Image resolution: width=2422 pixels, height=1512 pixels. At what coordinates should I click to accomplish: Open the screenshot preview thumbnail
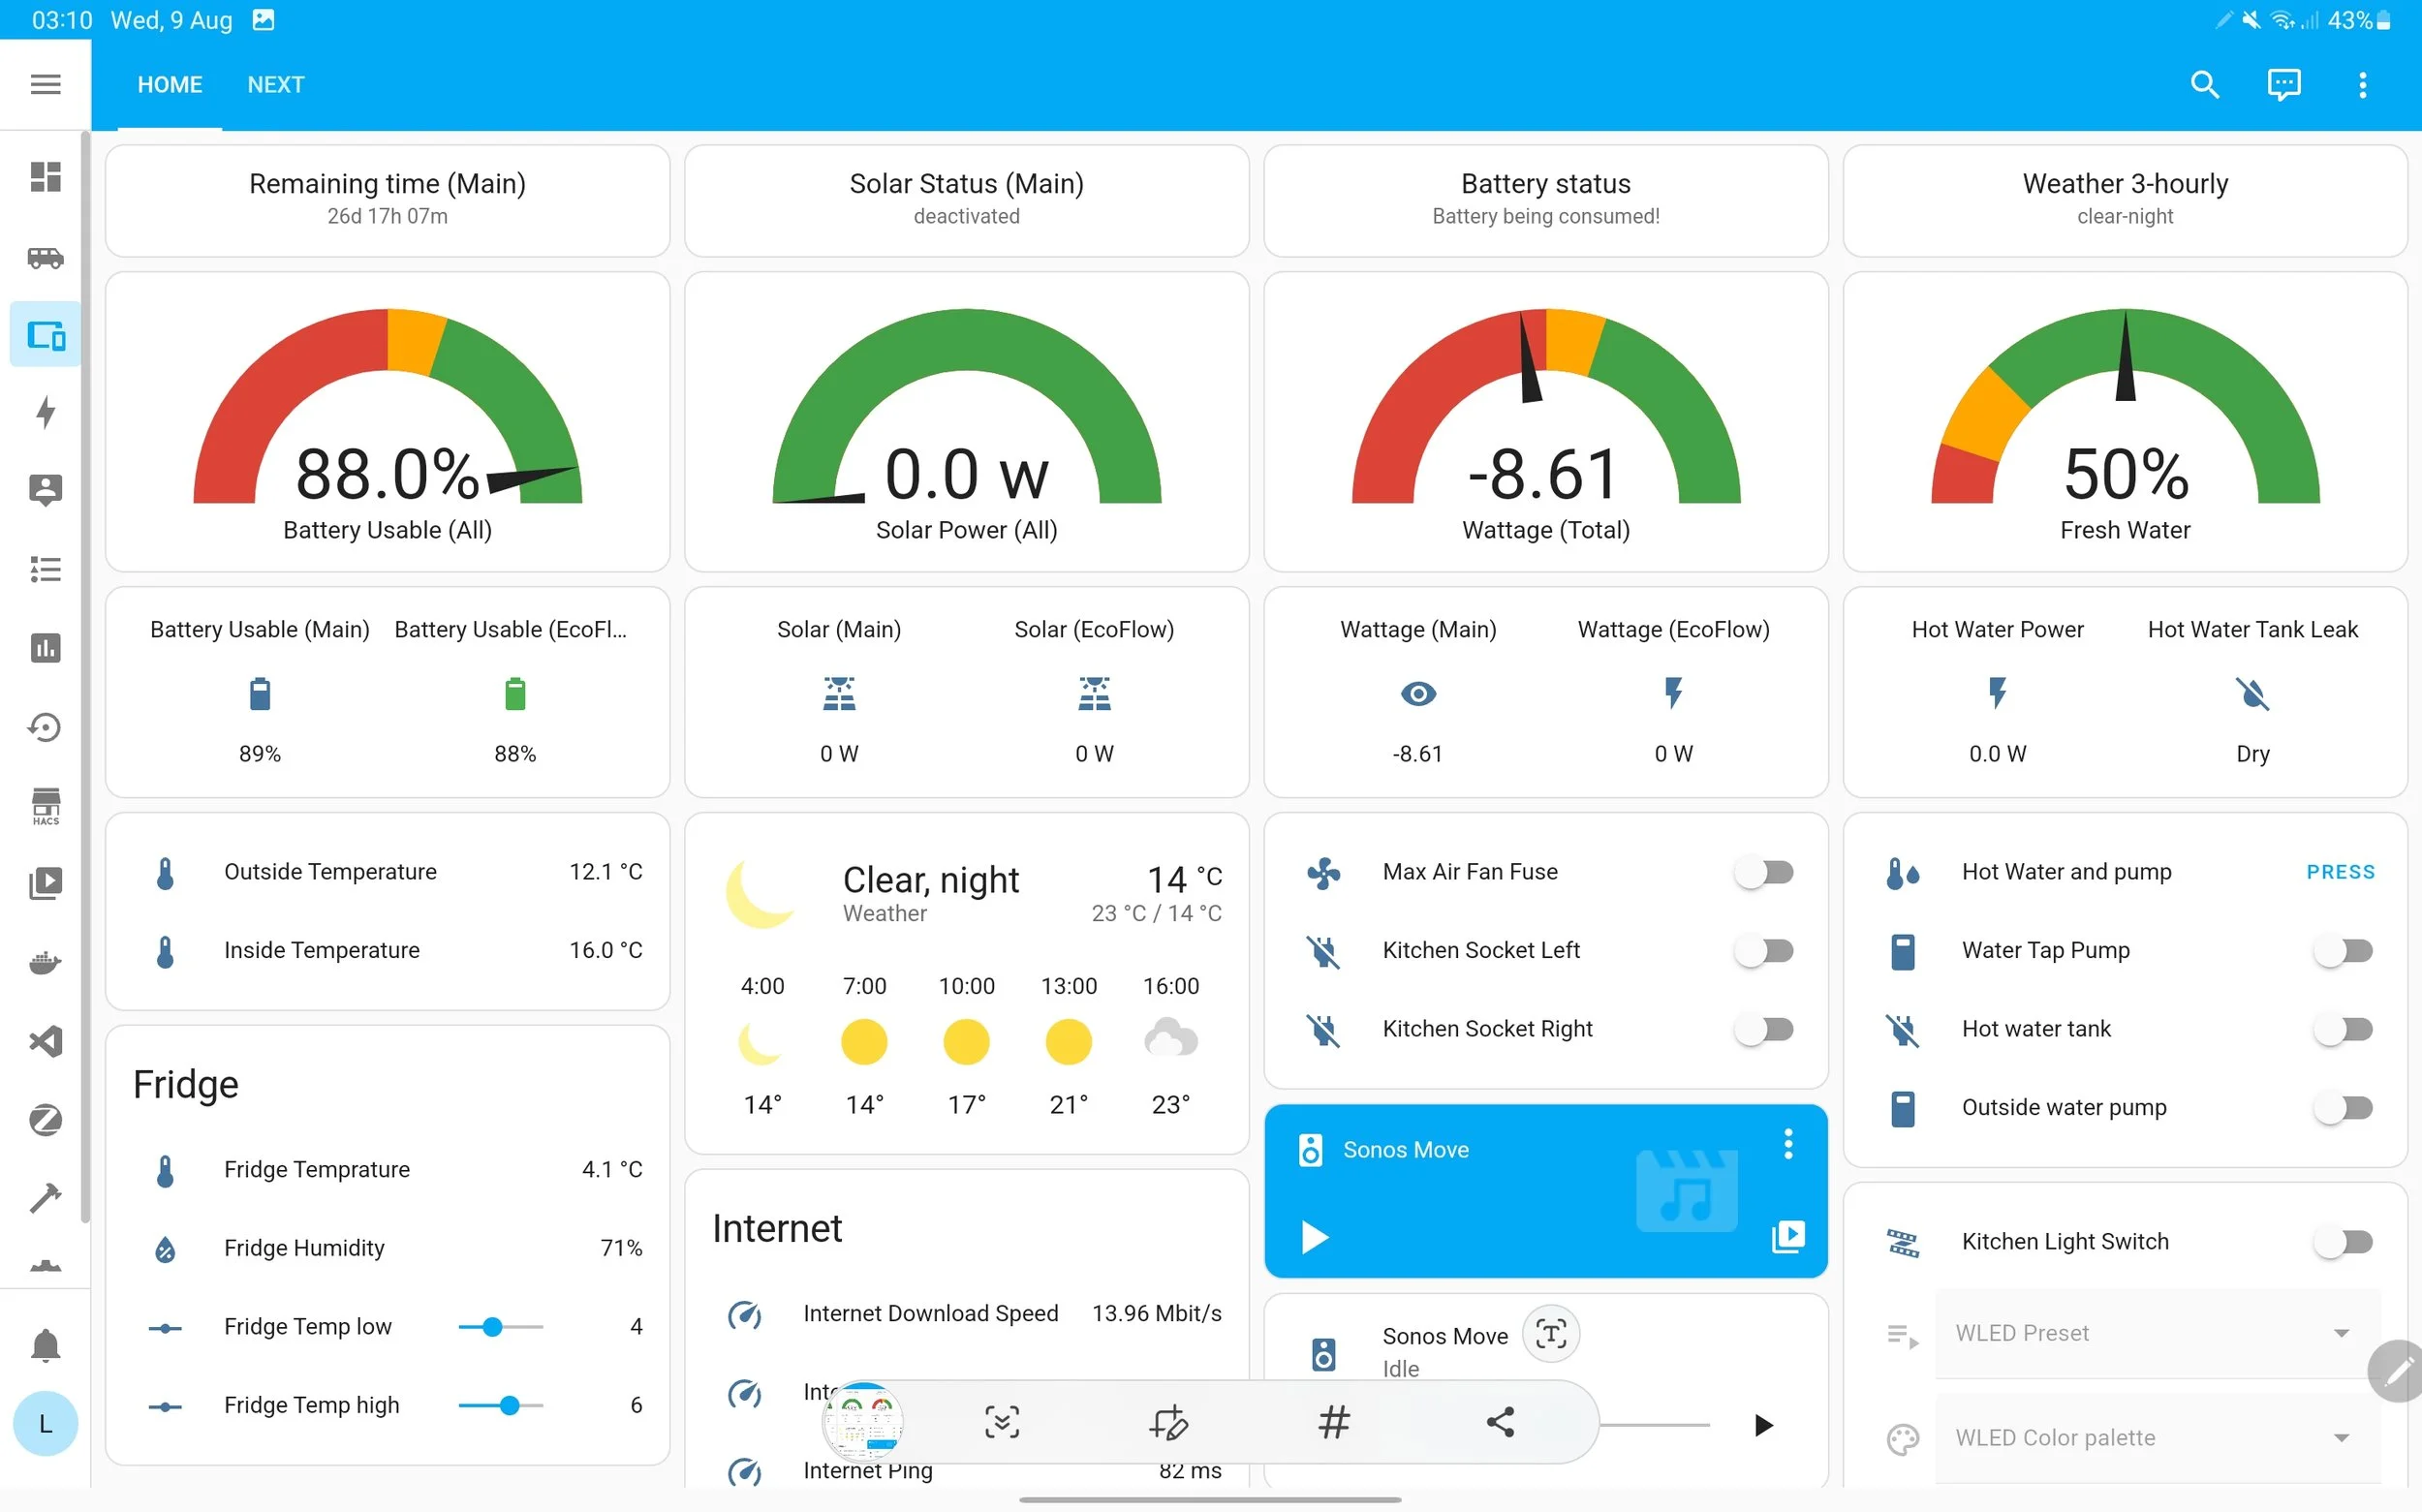point(862,1422)
